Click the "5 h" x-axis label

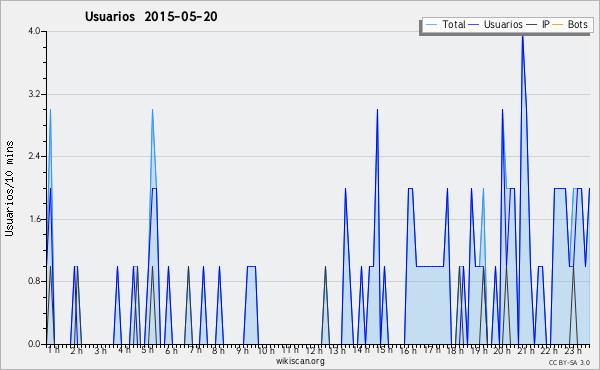click(147, 350)
